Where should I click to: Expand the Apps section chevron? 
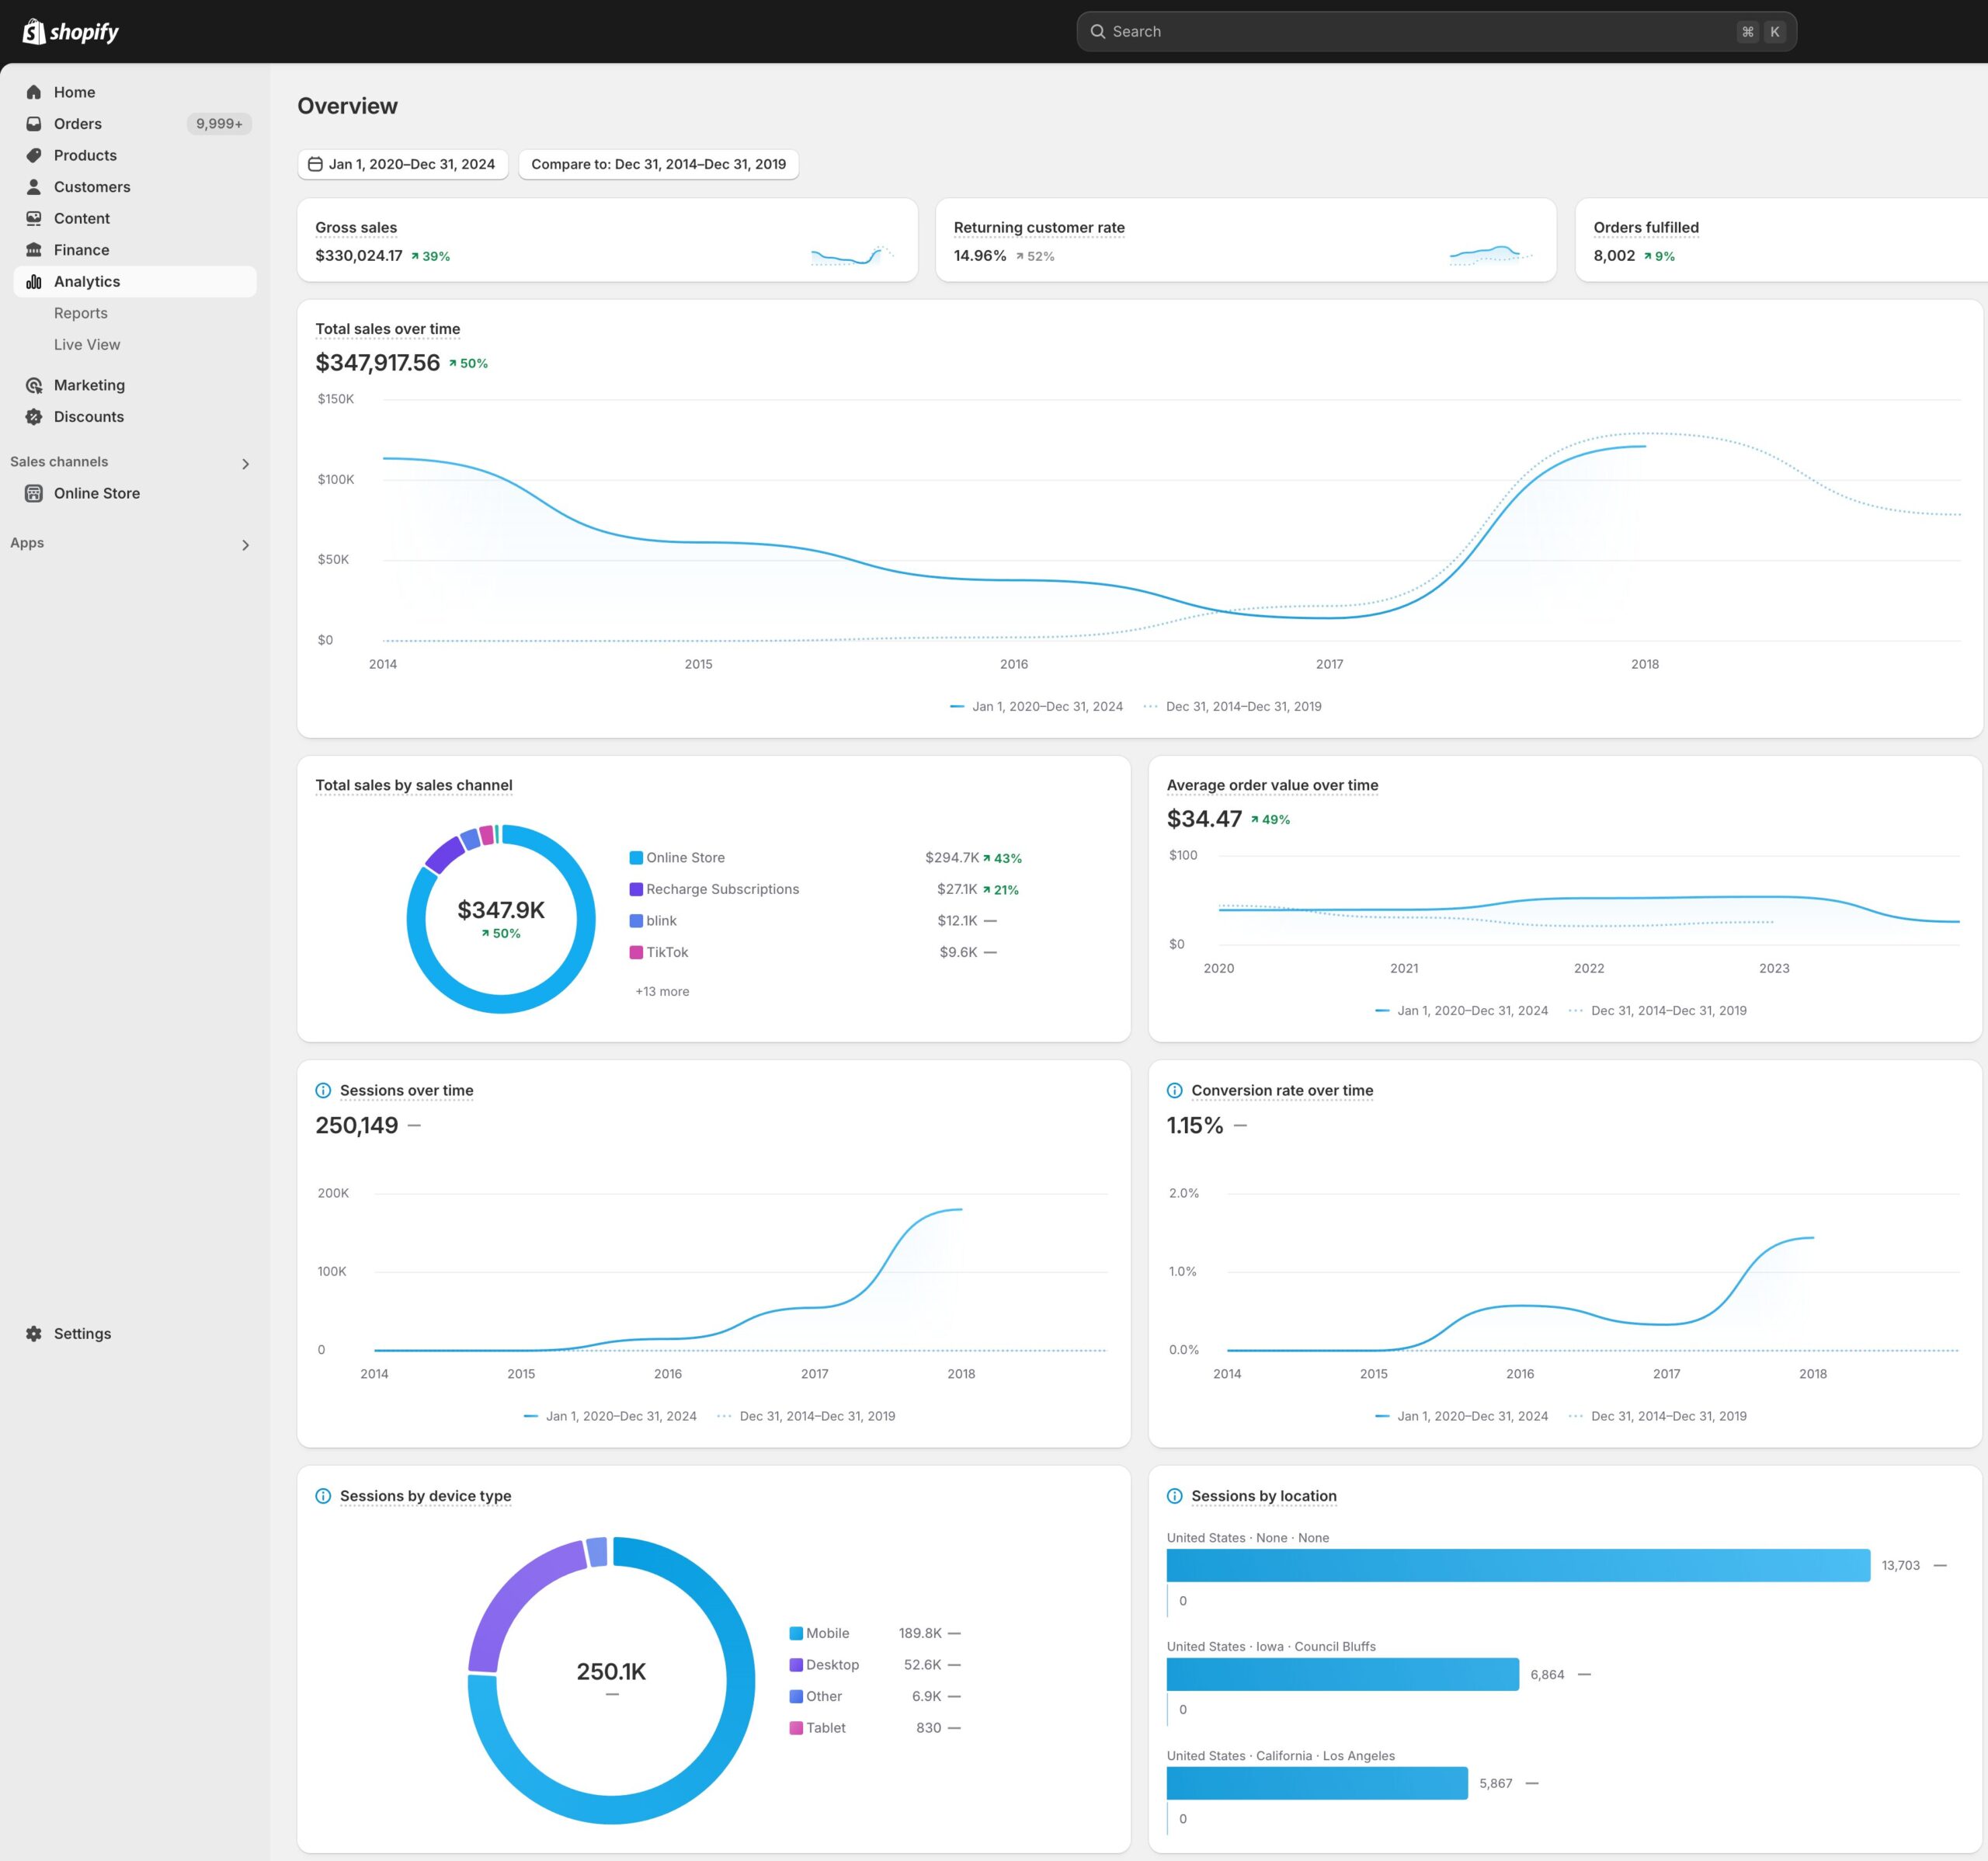(245, 545)
